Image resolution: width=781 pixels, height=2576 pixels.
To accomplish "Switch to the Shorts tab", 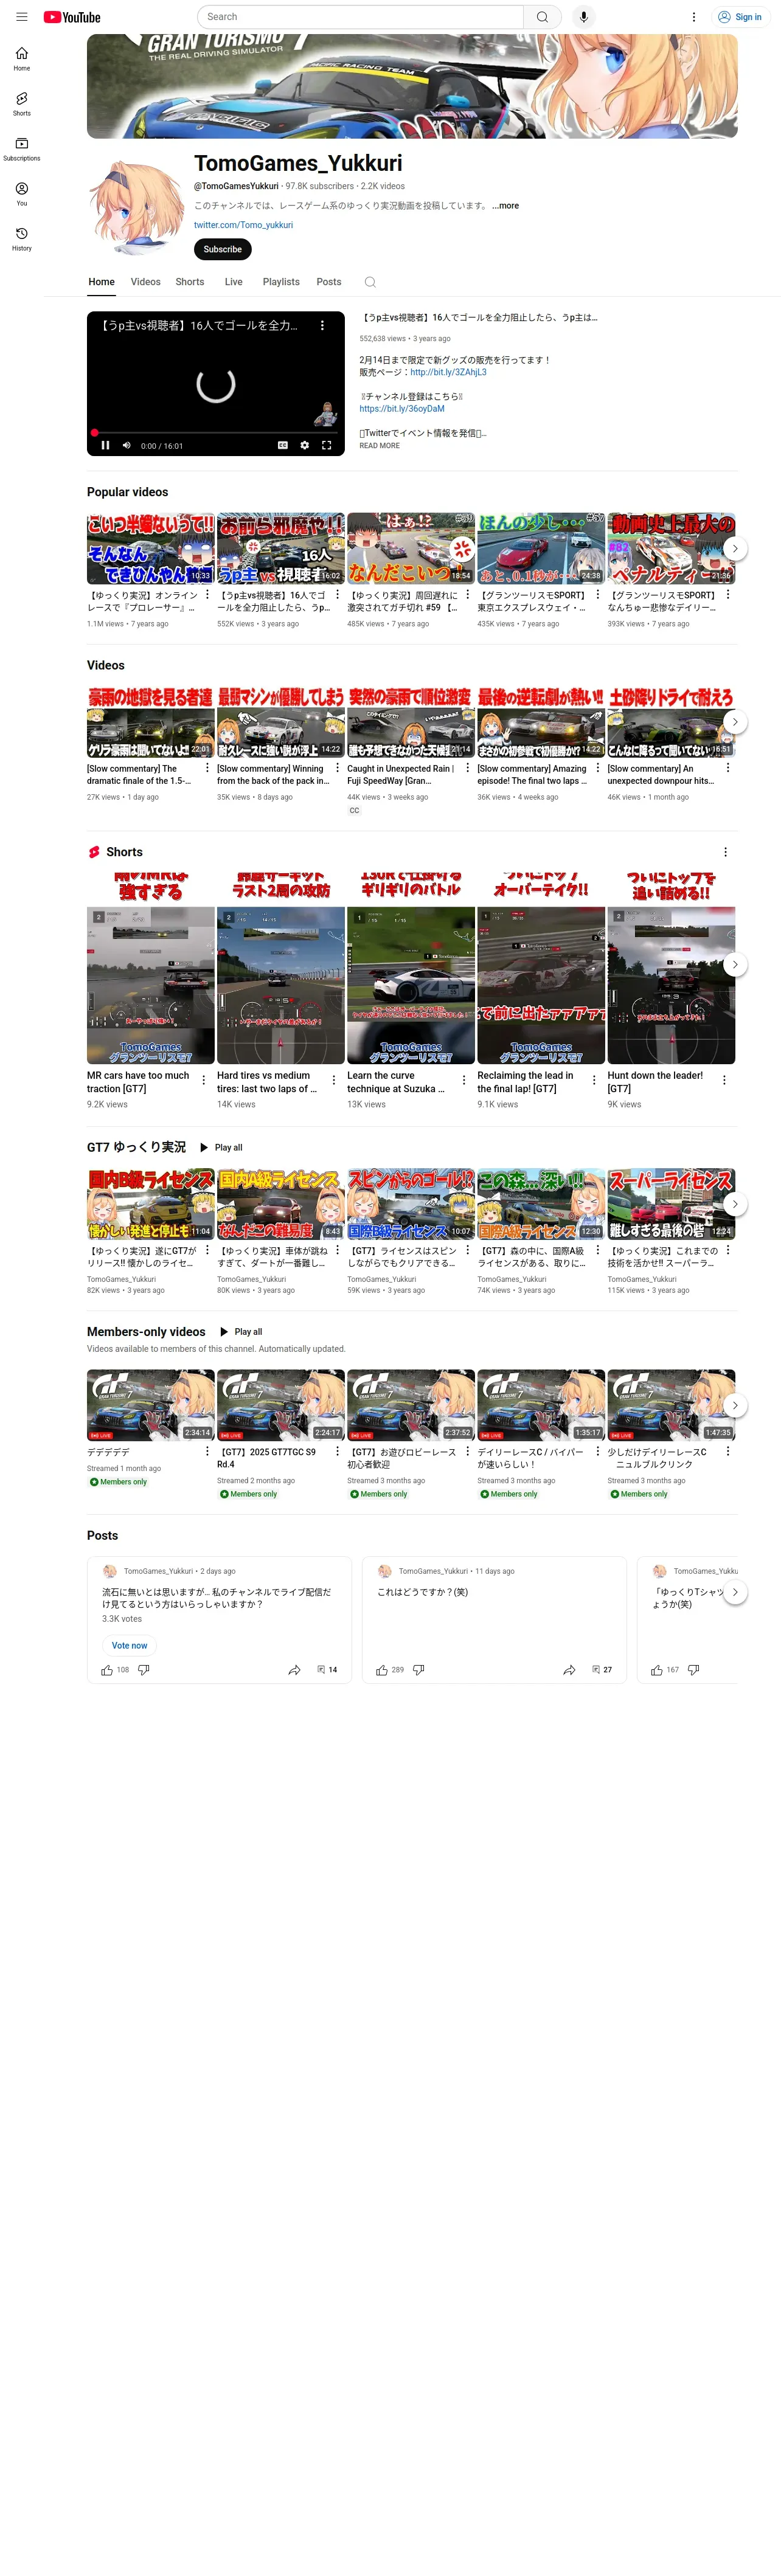I will [x=190, y=282].
